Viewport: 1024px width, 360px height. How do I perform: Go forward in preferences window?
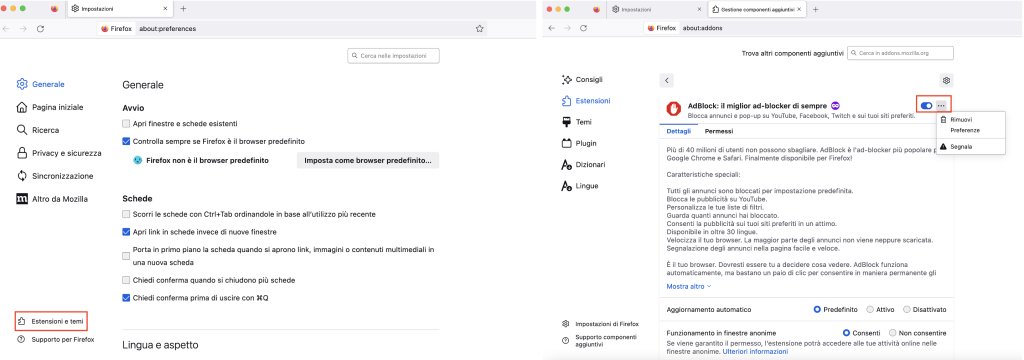point(24,29)
